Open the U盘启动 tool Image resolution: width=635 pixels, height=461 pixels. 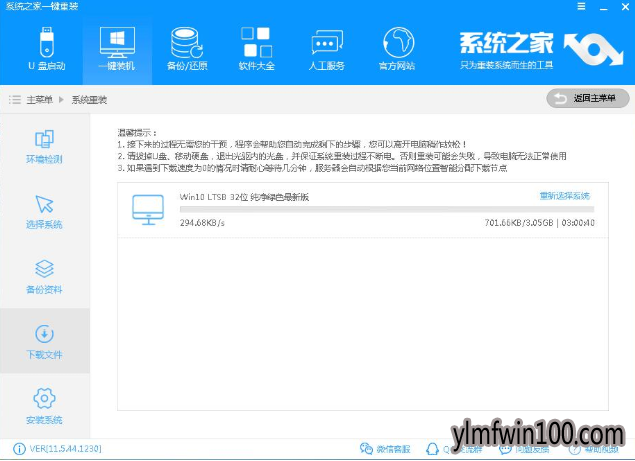point(47,49)
